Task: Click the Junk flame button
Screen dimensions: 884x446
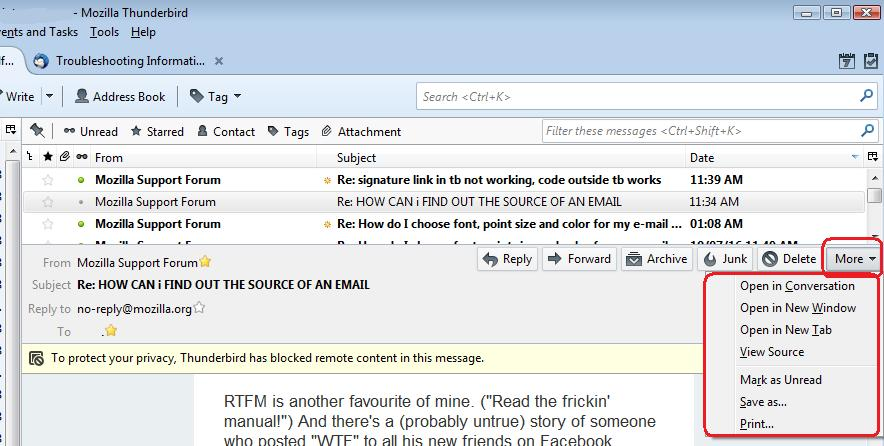Action: click(725, 259)
